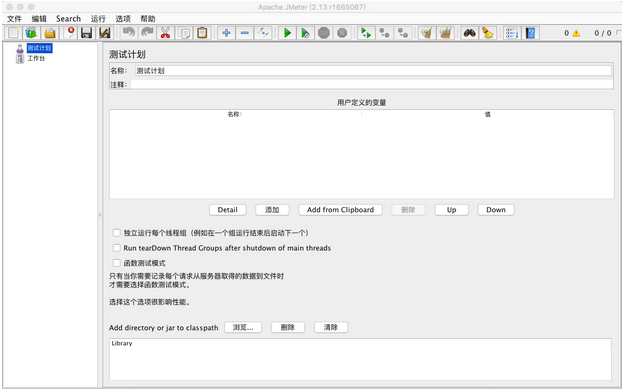The width and height of the screenshot is (623, 390).
Task: Open the 编辑 menu
Action: (39, 19)
